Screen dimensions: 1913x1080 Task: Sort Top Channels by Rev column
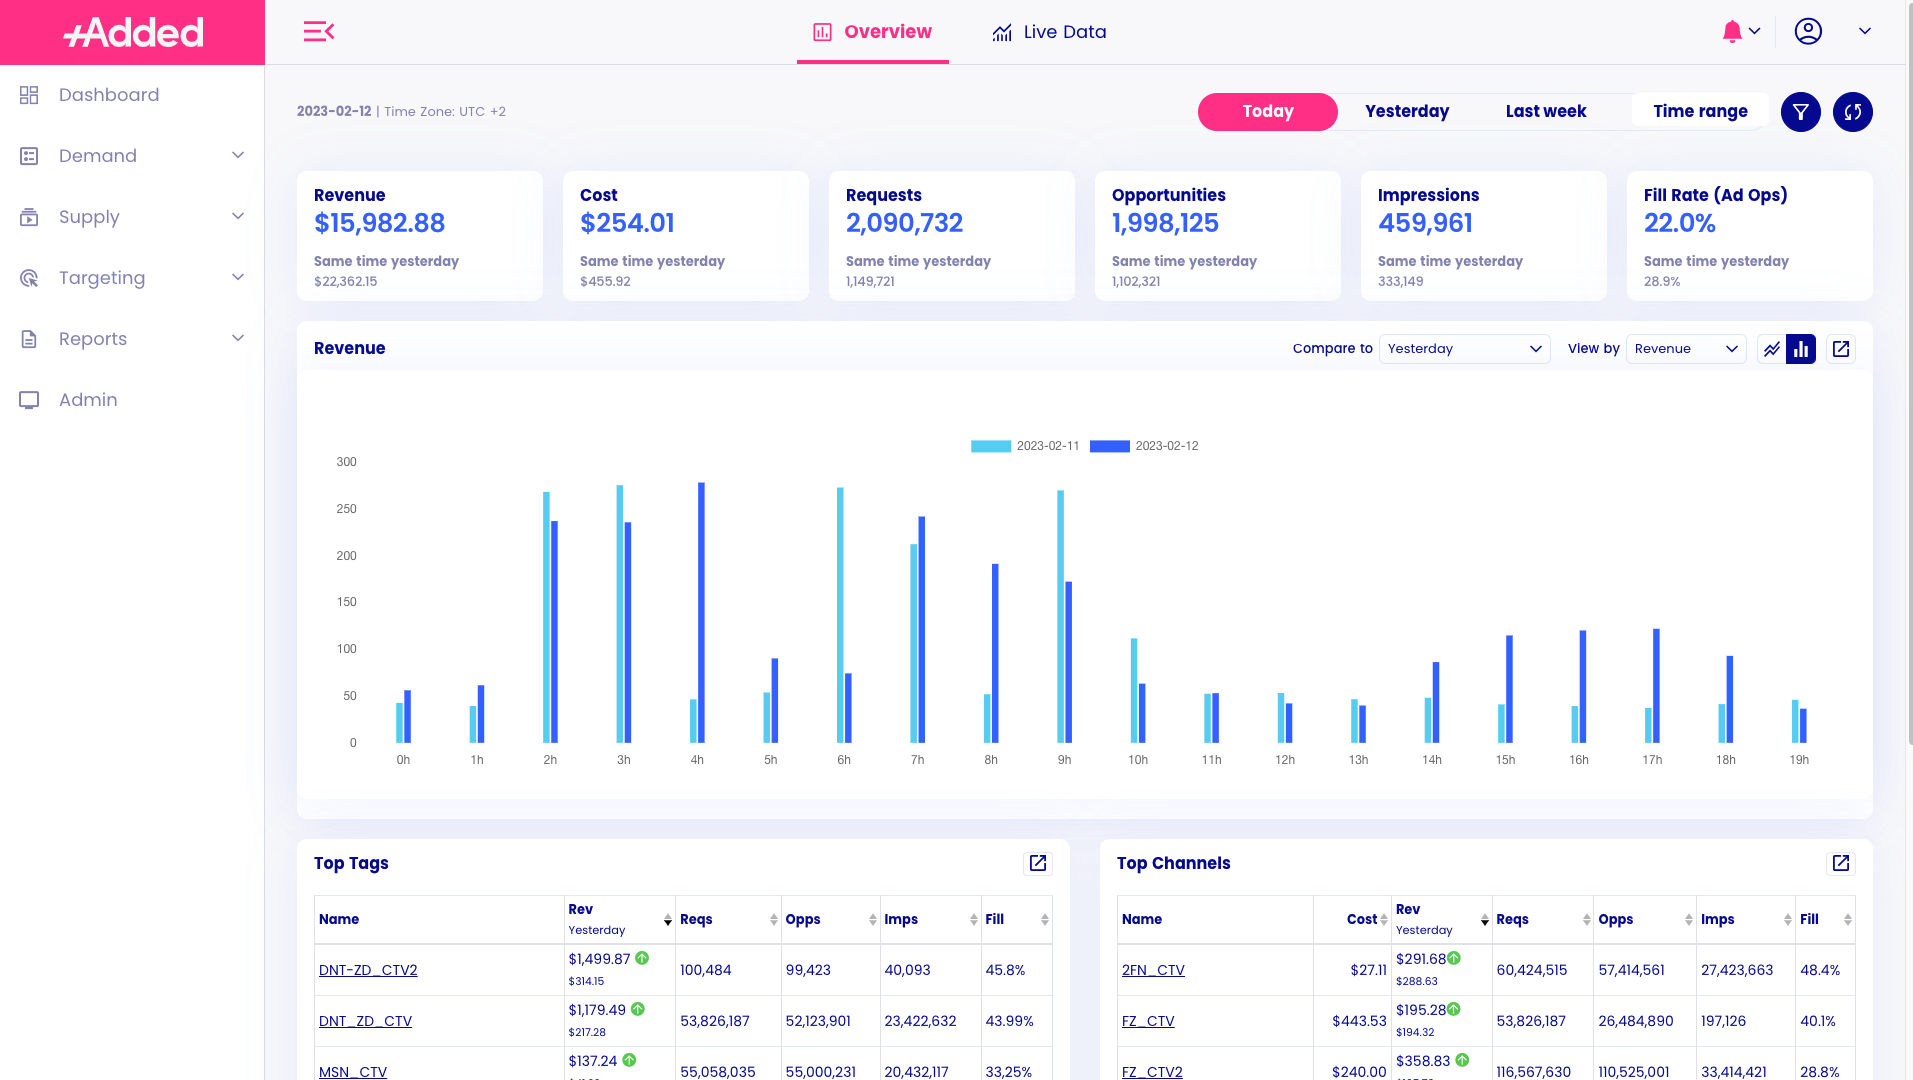pos(1485,920)
